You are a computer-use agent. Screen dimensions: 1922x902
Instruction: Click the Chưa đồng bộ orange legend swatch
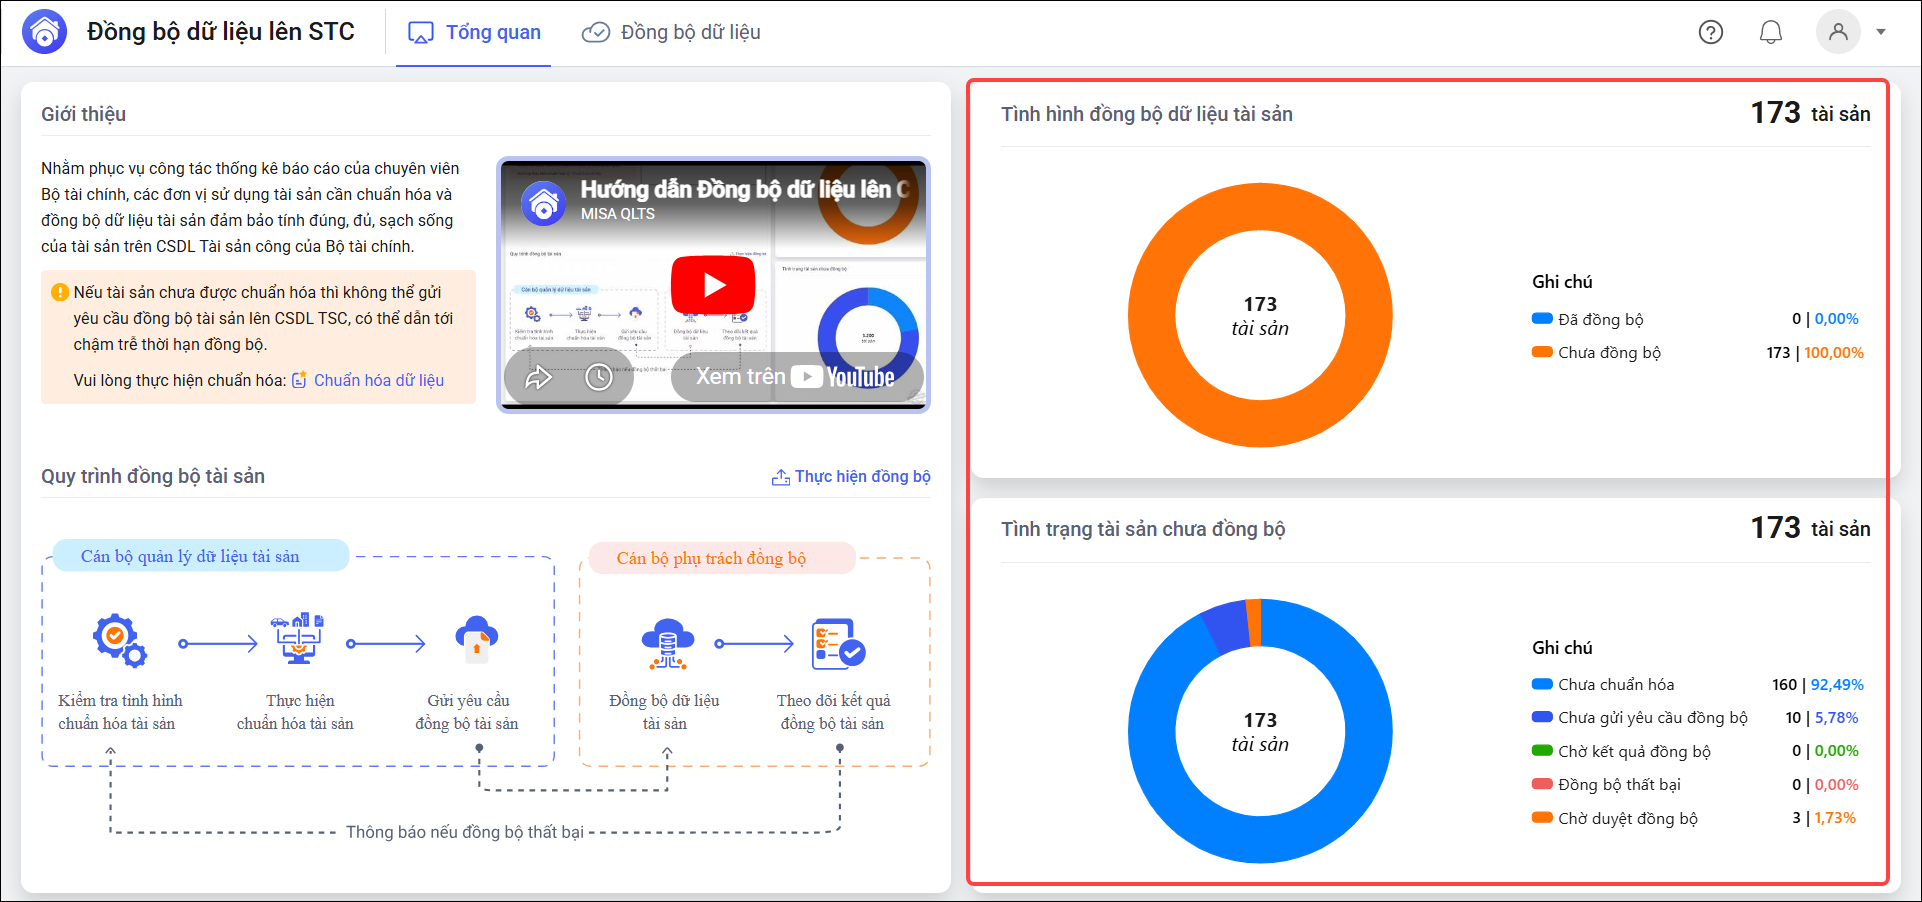click(1542, 352)
